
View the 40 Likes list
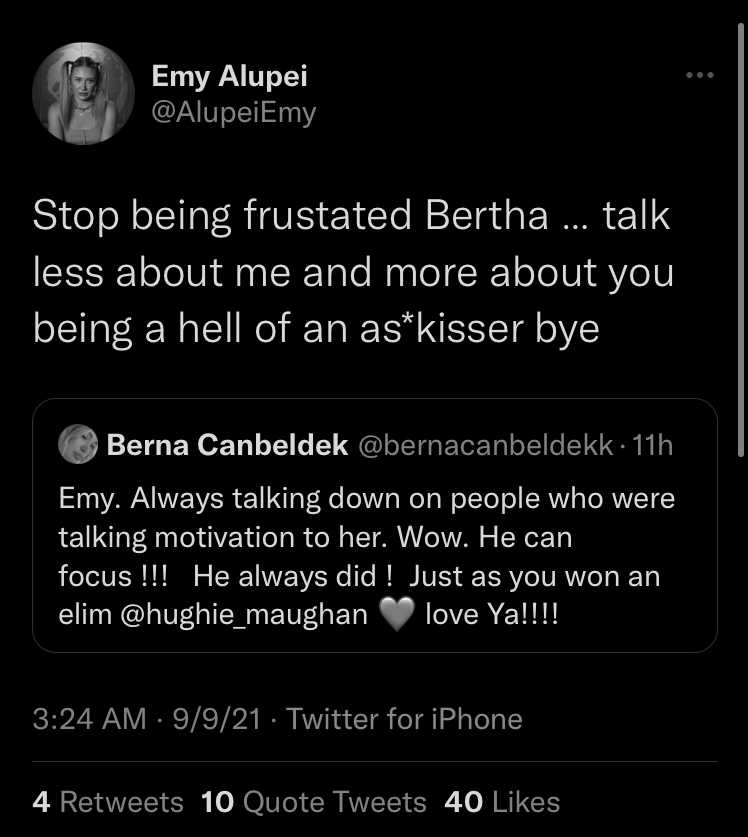(502, 802)
